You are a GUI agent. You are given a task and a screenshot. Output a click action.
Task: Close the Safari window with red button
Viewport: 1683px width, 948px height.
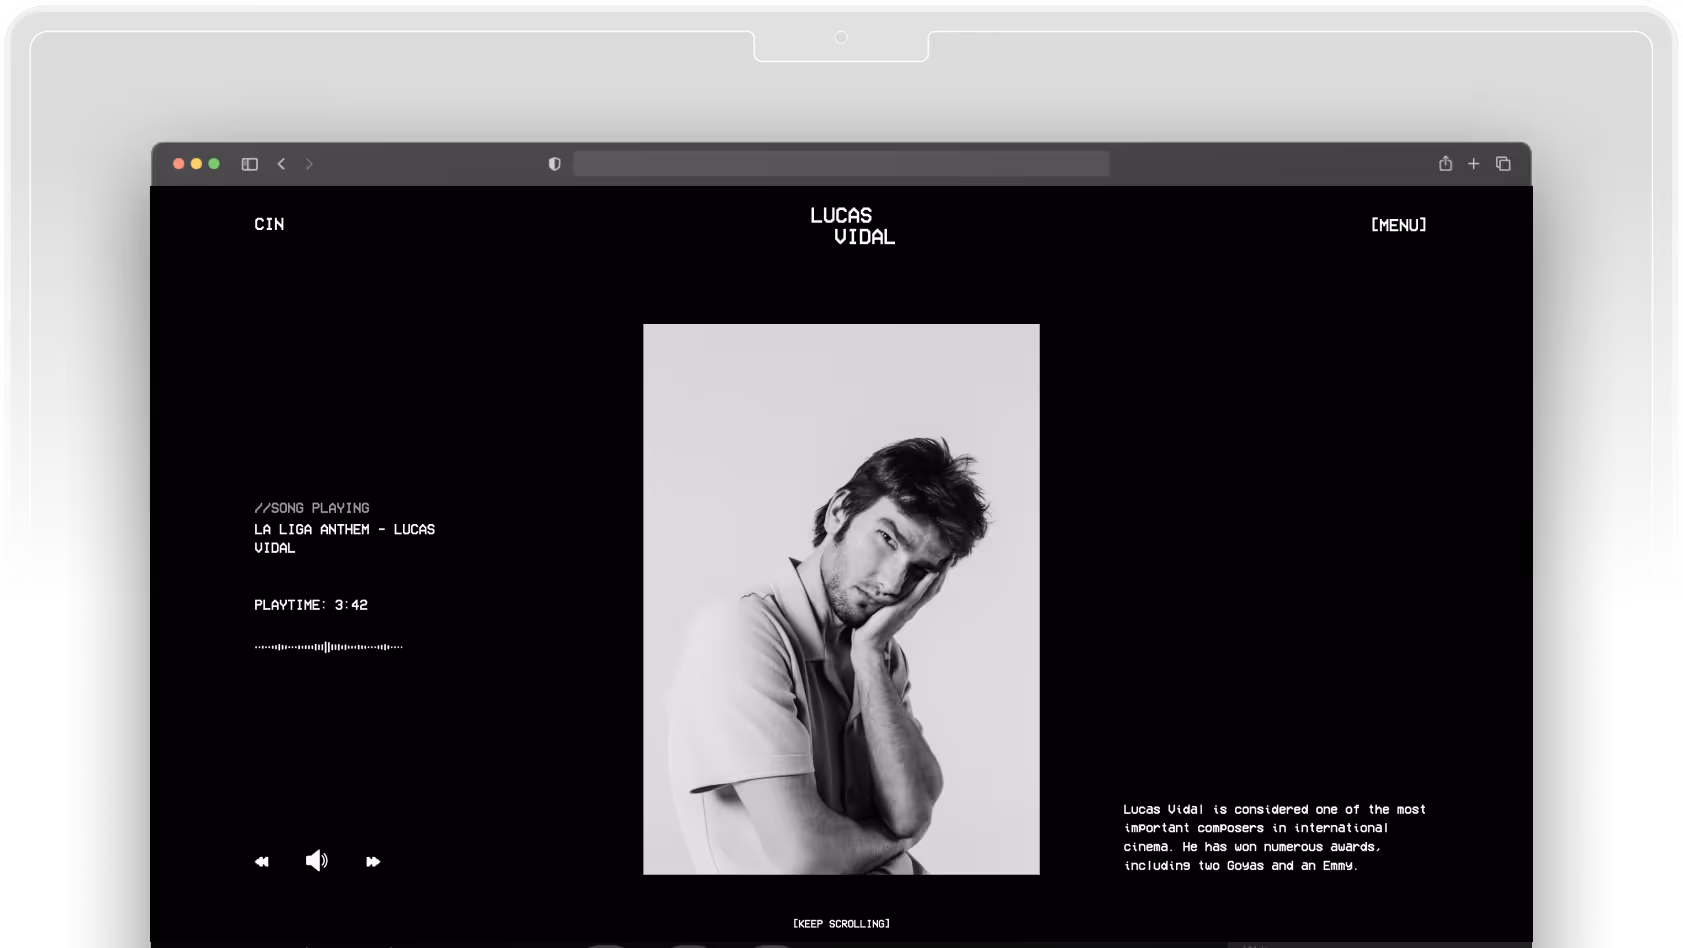click(179, 164)
